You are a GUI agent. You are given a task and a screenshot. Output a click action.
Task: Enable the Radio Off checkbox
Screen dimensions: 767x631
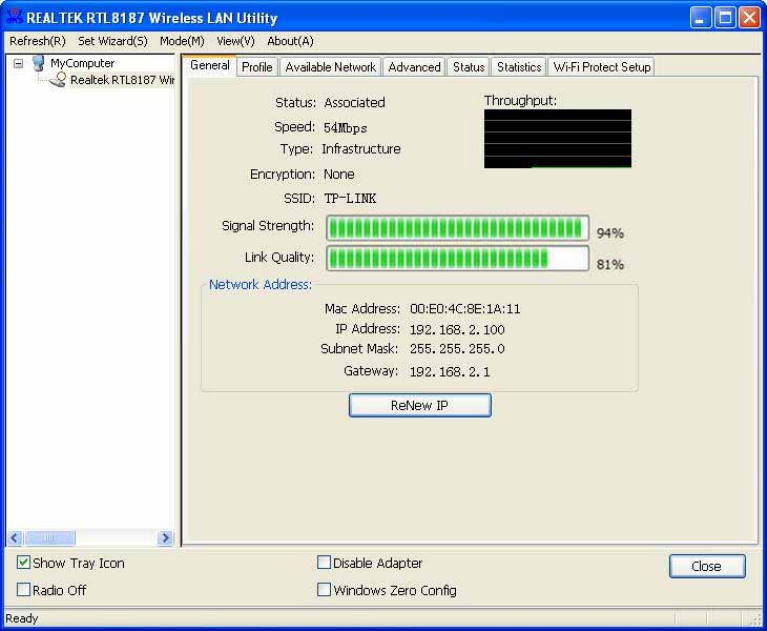[x=23, y=589]
